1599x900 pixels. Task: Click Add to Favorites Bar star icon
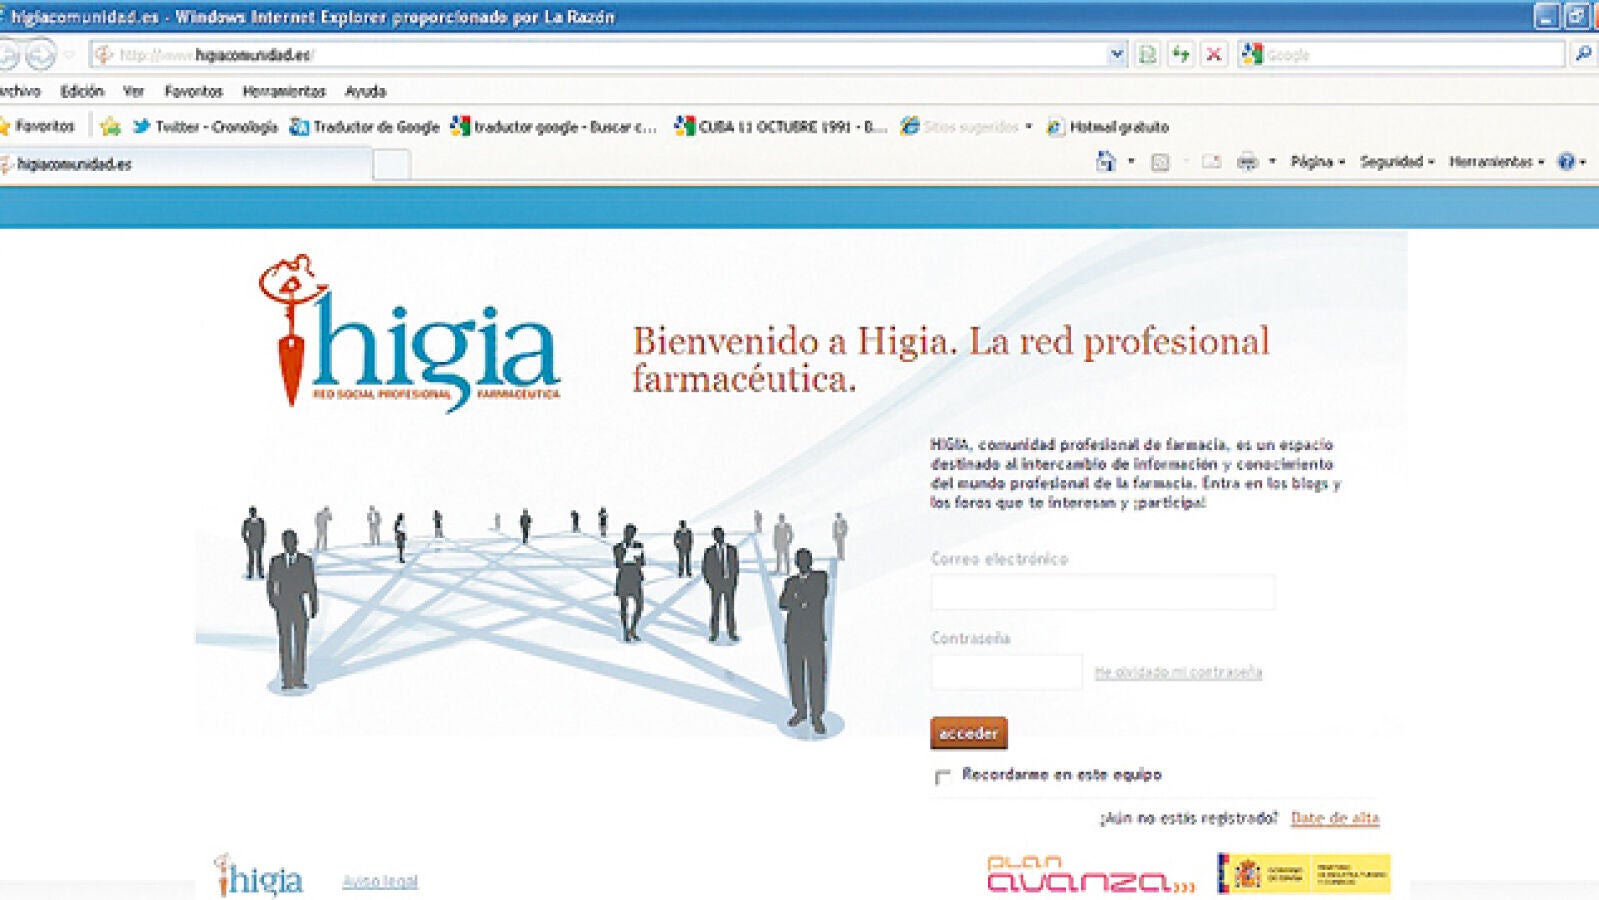pyautogui.click(x=110, y=126)
